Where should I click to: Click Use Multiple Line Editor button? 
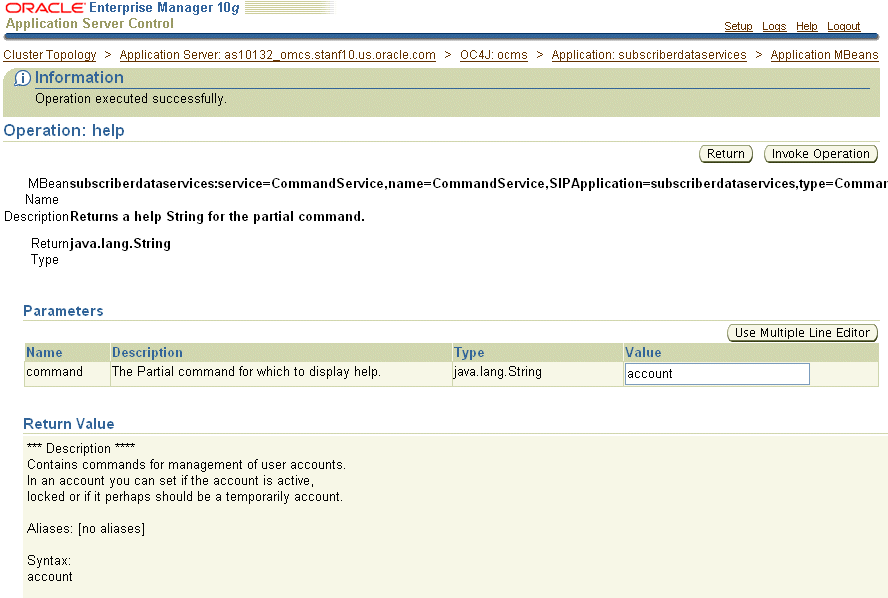[802, 333]
